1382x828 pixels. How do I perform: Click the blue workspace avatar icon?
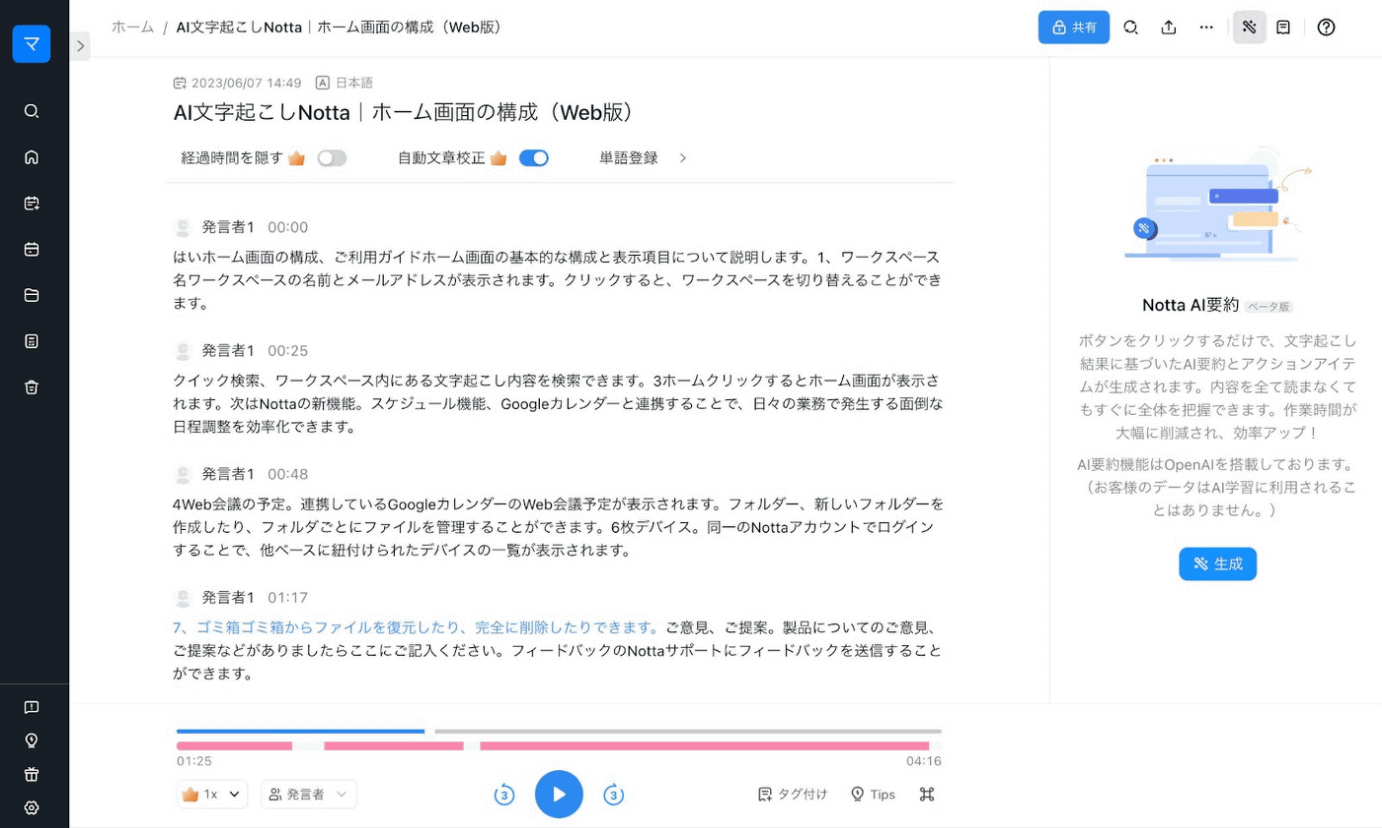(31, 44)
